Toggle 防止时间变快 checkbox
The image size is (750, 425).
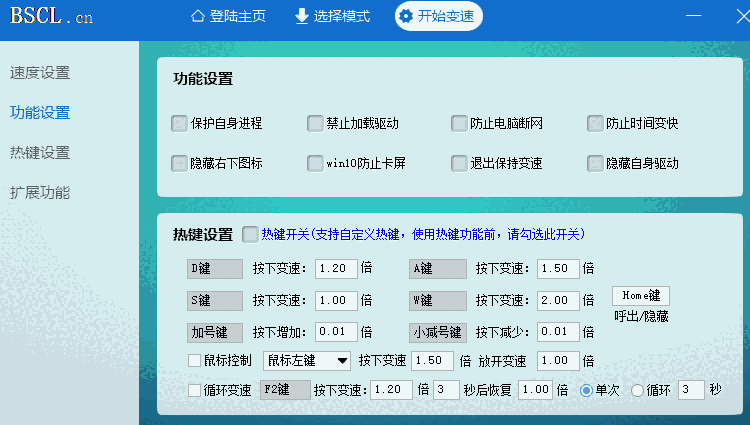click(595, 123)
